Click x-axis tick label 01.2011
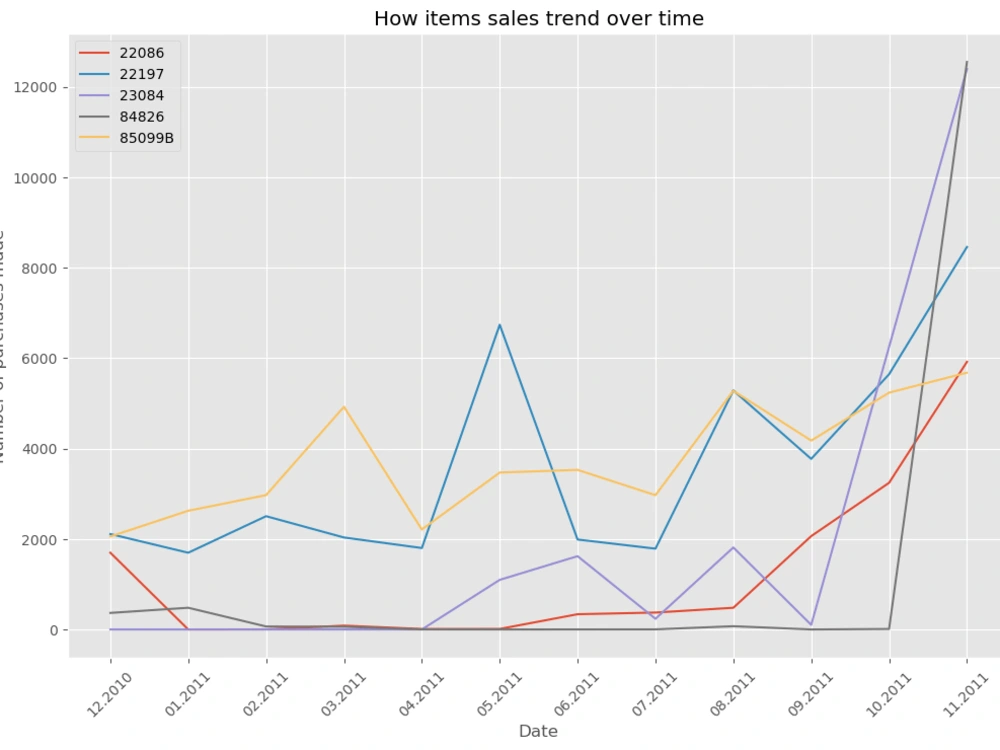Viewport: 1000px width, 750px height. [x=187, y=695]
